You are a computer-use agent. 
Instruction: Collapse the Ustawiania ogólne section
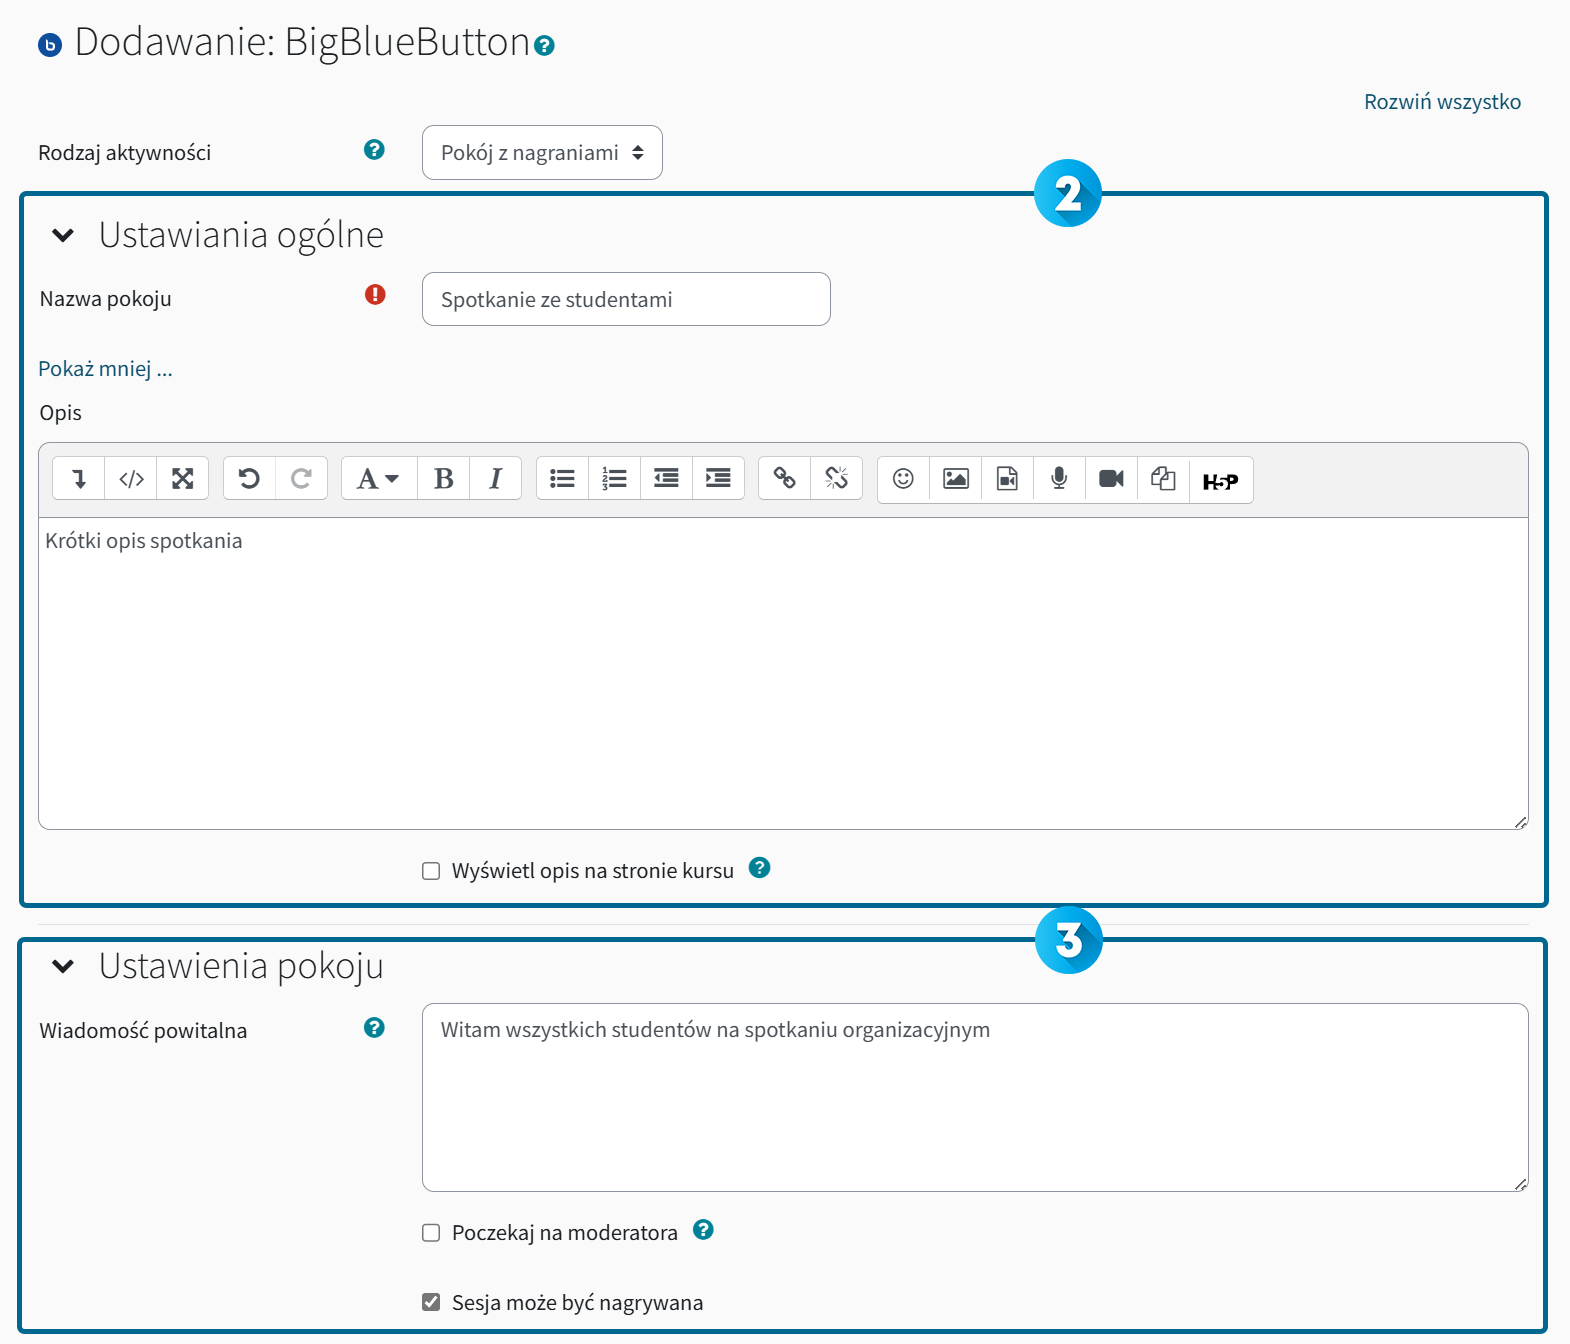point(63,236)
